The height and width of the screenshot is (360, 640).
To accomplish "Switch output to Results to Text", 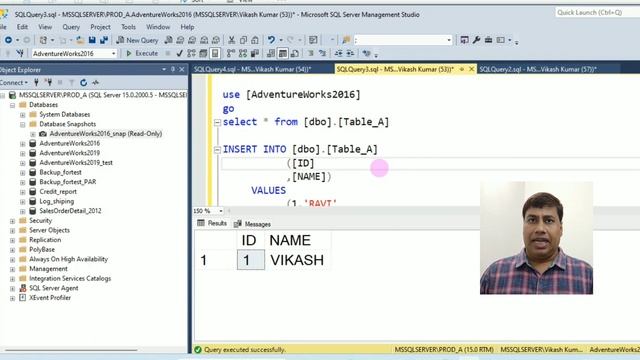I will (x=271, y=53).
